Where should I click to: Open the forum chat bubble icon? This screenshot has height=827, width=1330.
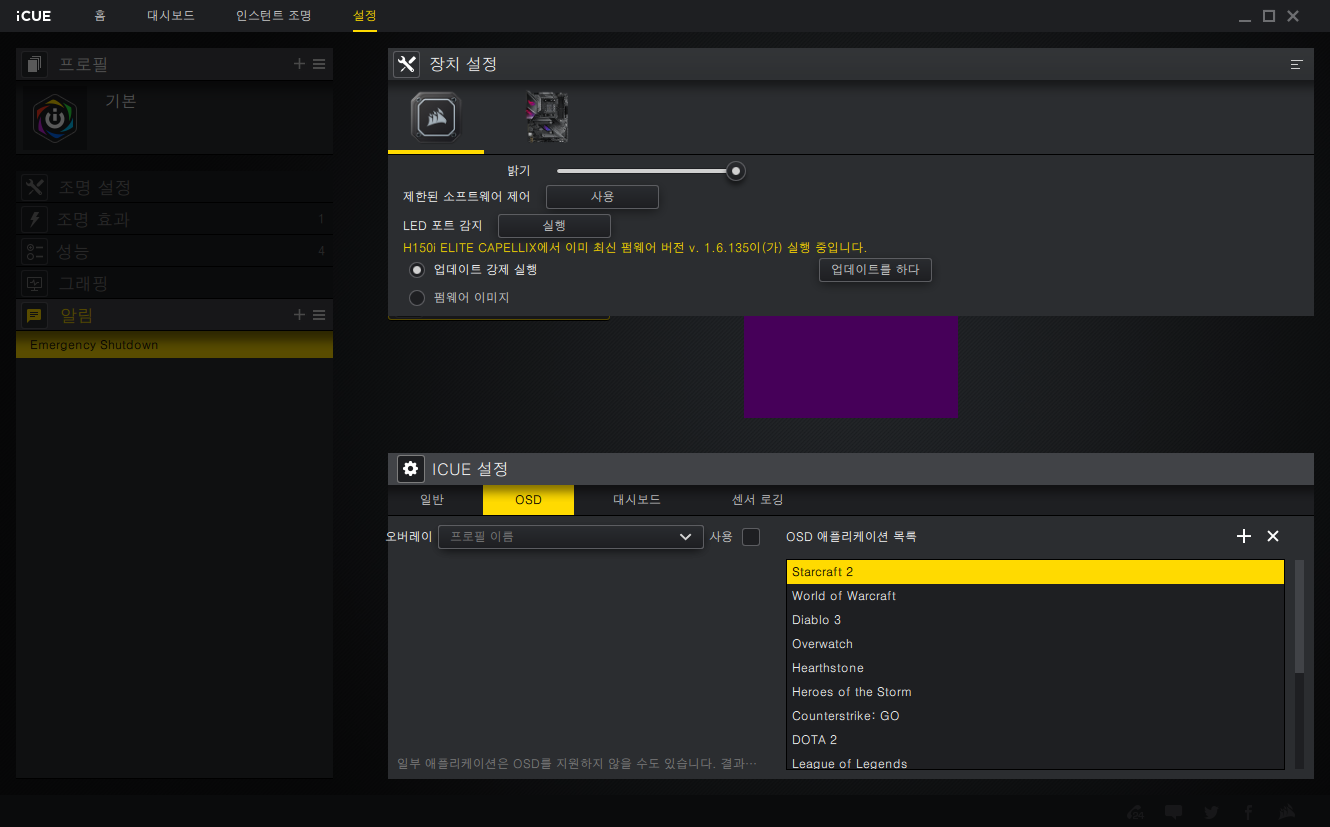point(1174,812)
